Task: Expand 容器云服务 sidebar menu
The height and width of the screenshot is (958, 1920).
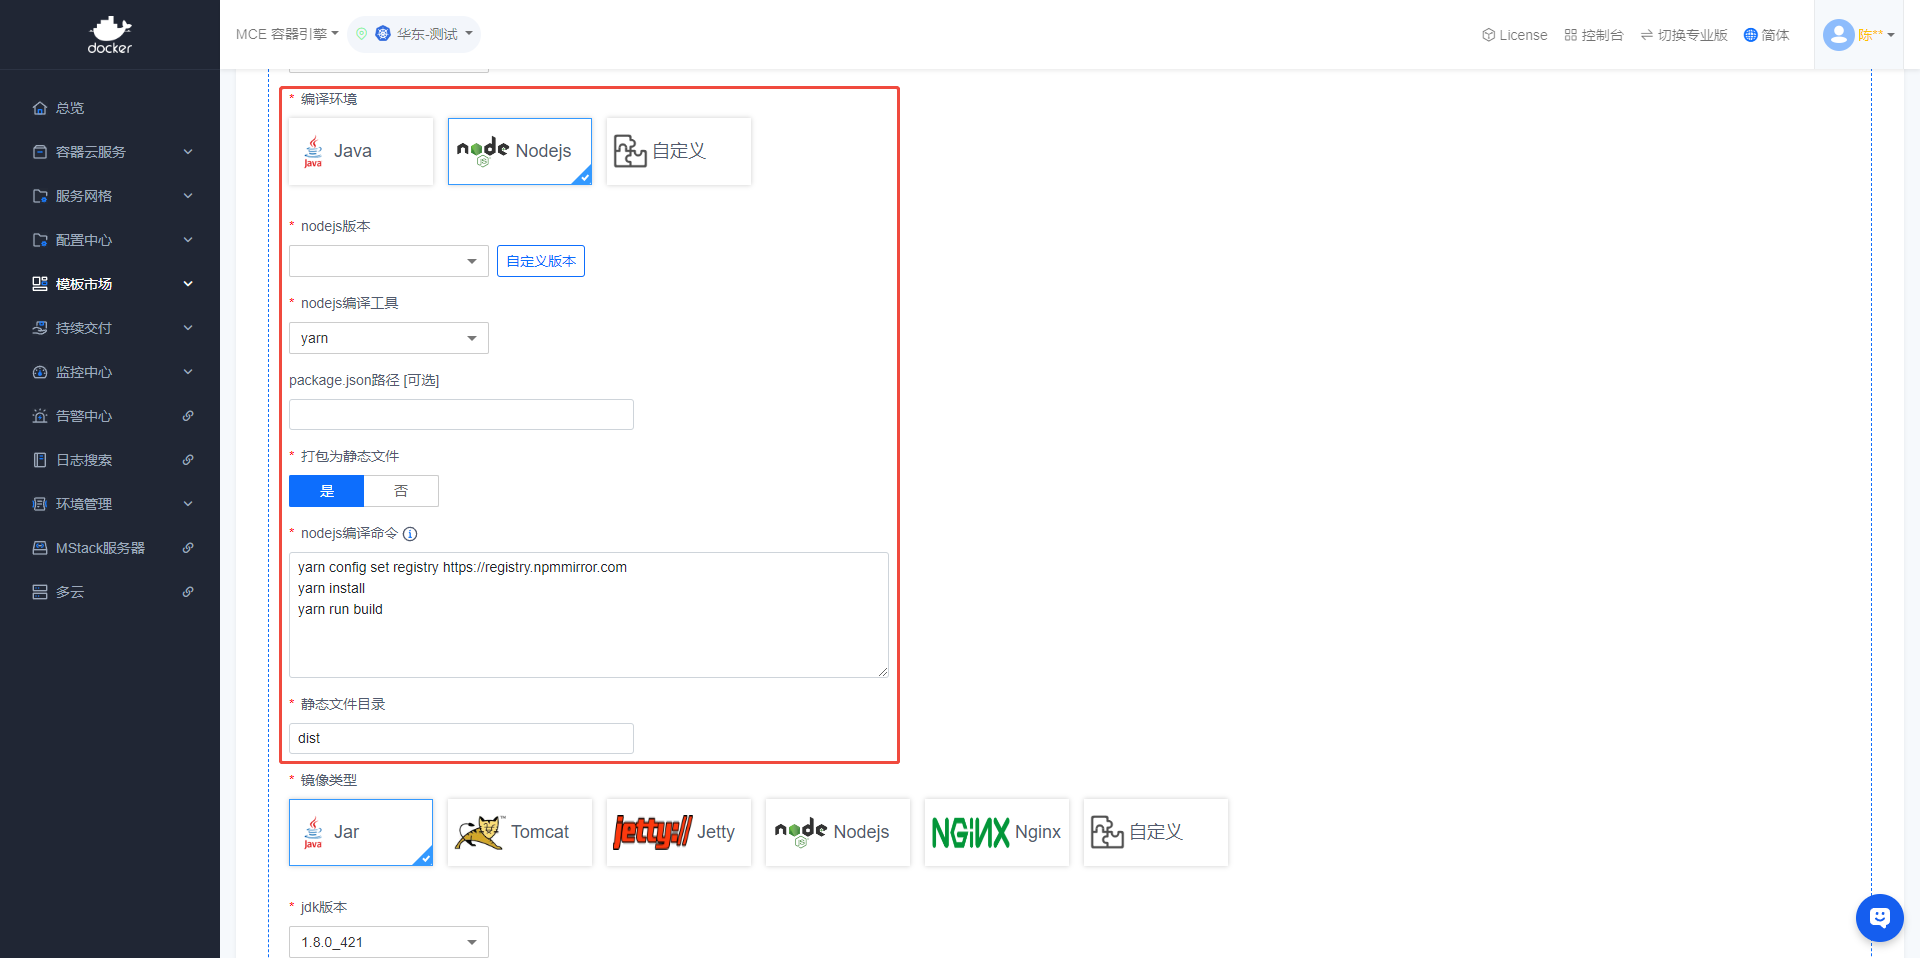Action: click(x=110, y=152)
